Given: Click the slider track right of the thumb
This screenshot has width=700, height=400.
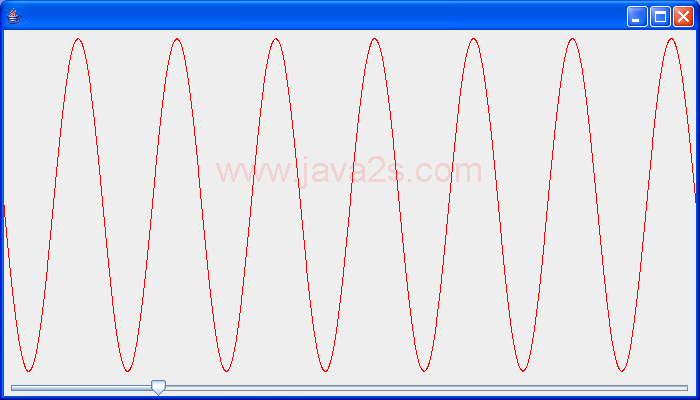Looking at the screenshot, I should click(x=427, y=388).
